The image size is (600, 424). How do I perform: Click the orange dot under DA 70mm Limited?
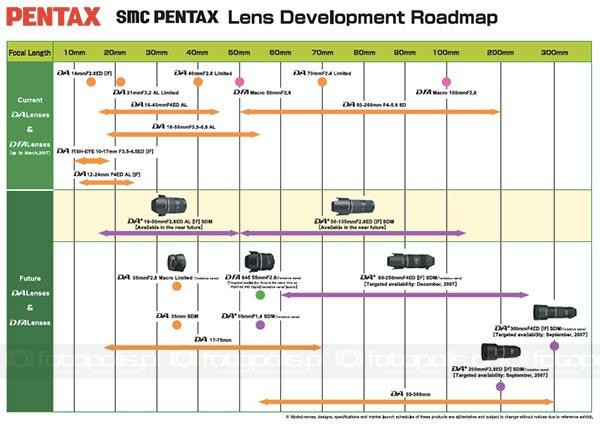(x=322, y=82)
